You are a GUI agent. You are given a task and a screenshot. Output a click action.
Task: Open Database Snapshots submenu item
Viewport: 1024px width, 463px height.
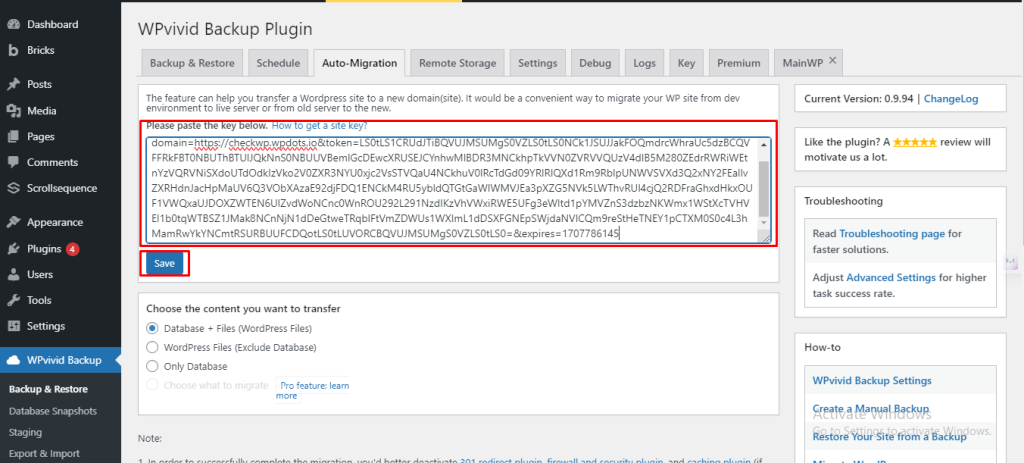click(53, 411)
